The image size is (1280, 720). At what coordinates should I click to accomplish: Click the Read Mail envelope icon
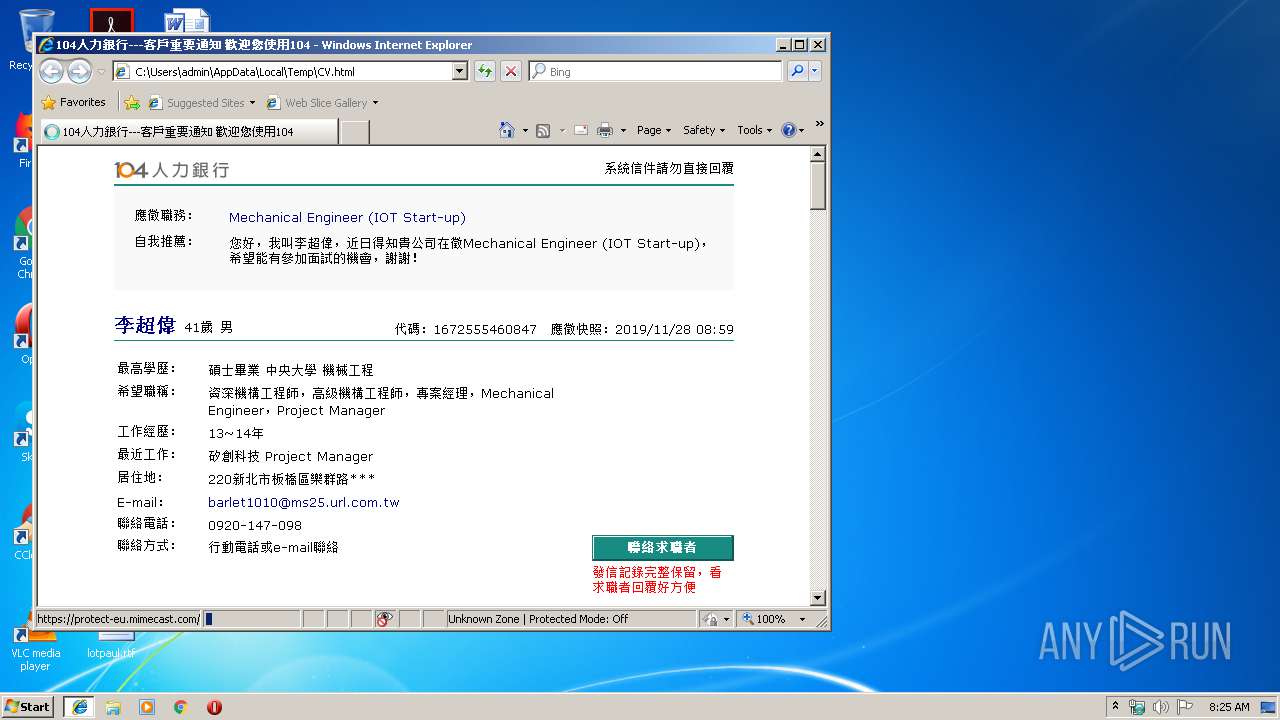coord(581,130)
